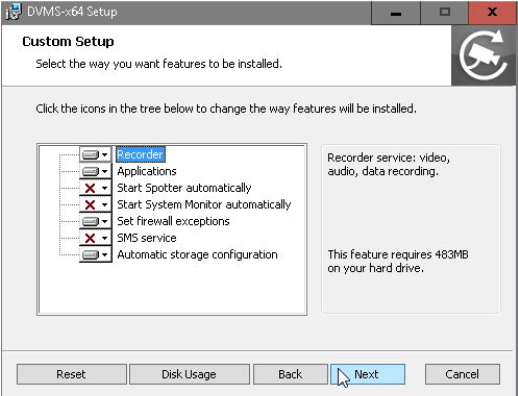
Task: Select the Applications tree item
Action: (147, 171)
